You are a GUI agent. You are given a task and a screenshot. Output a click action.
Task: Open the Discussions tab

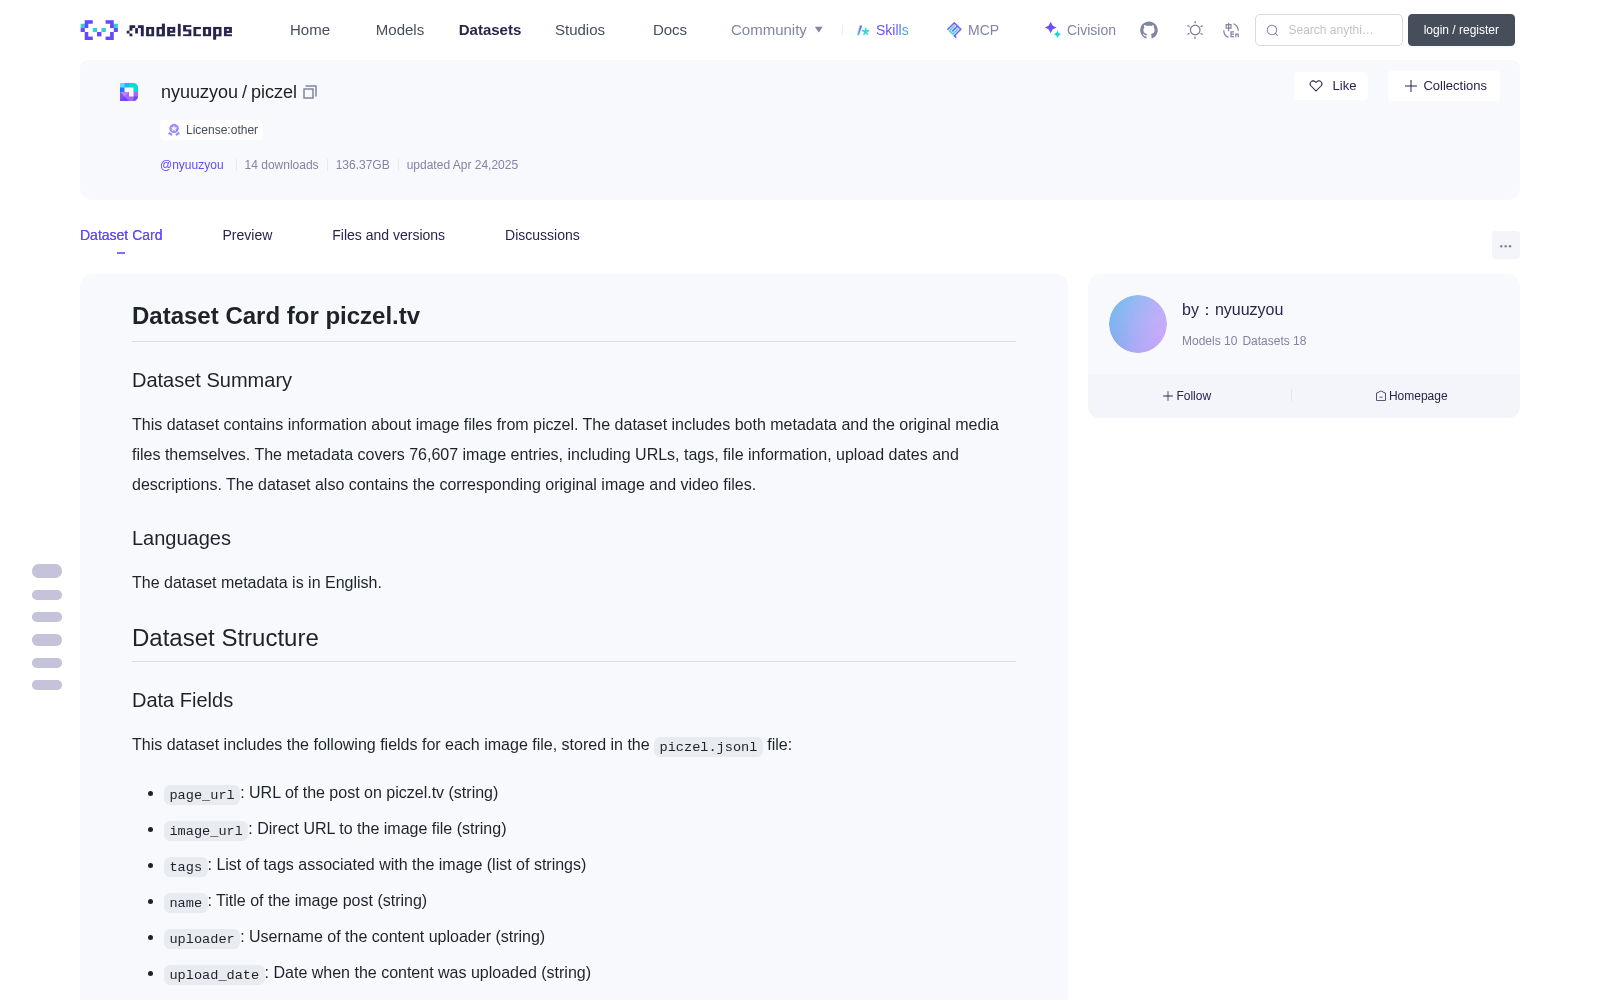pos(542,235)
